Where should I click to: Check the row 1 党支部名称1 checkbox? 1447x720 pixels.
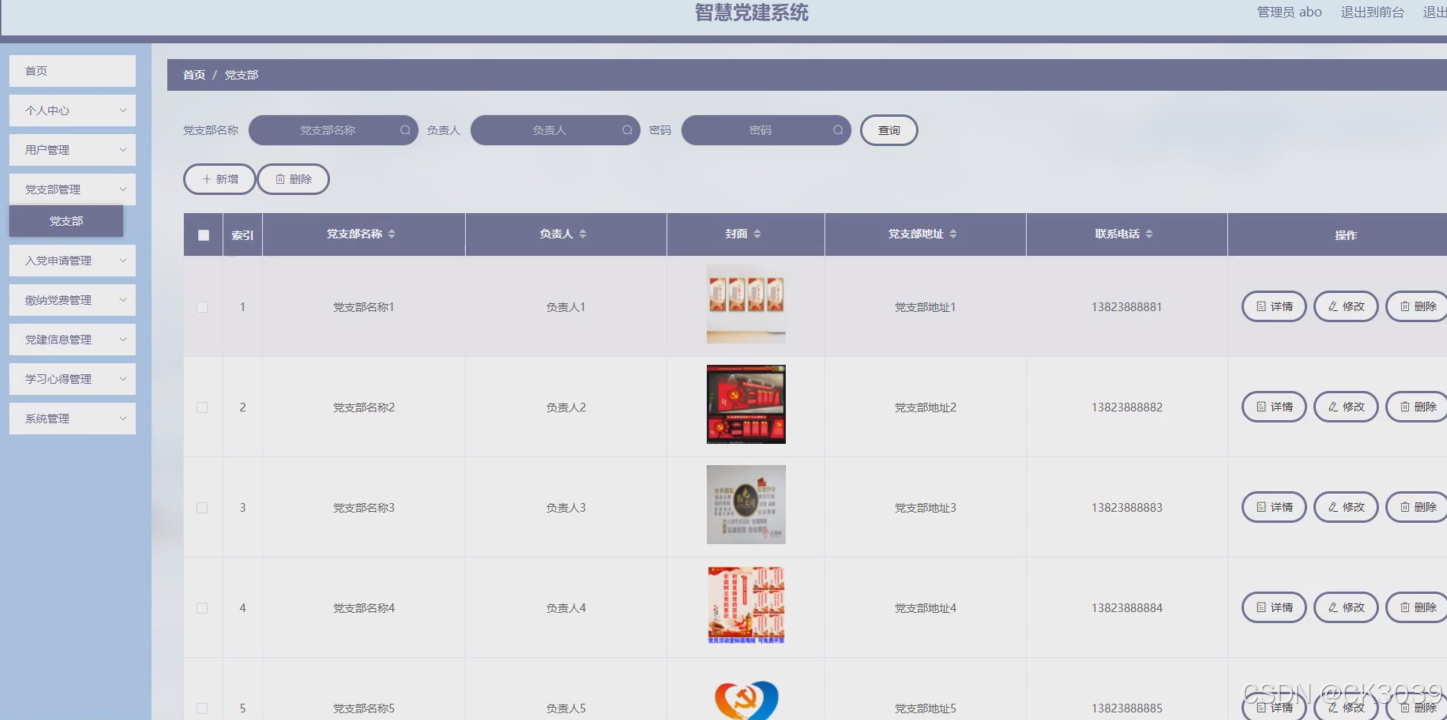pyautogui.click(x=202, y=307)
